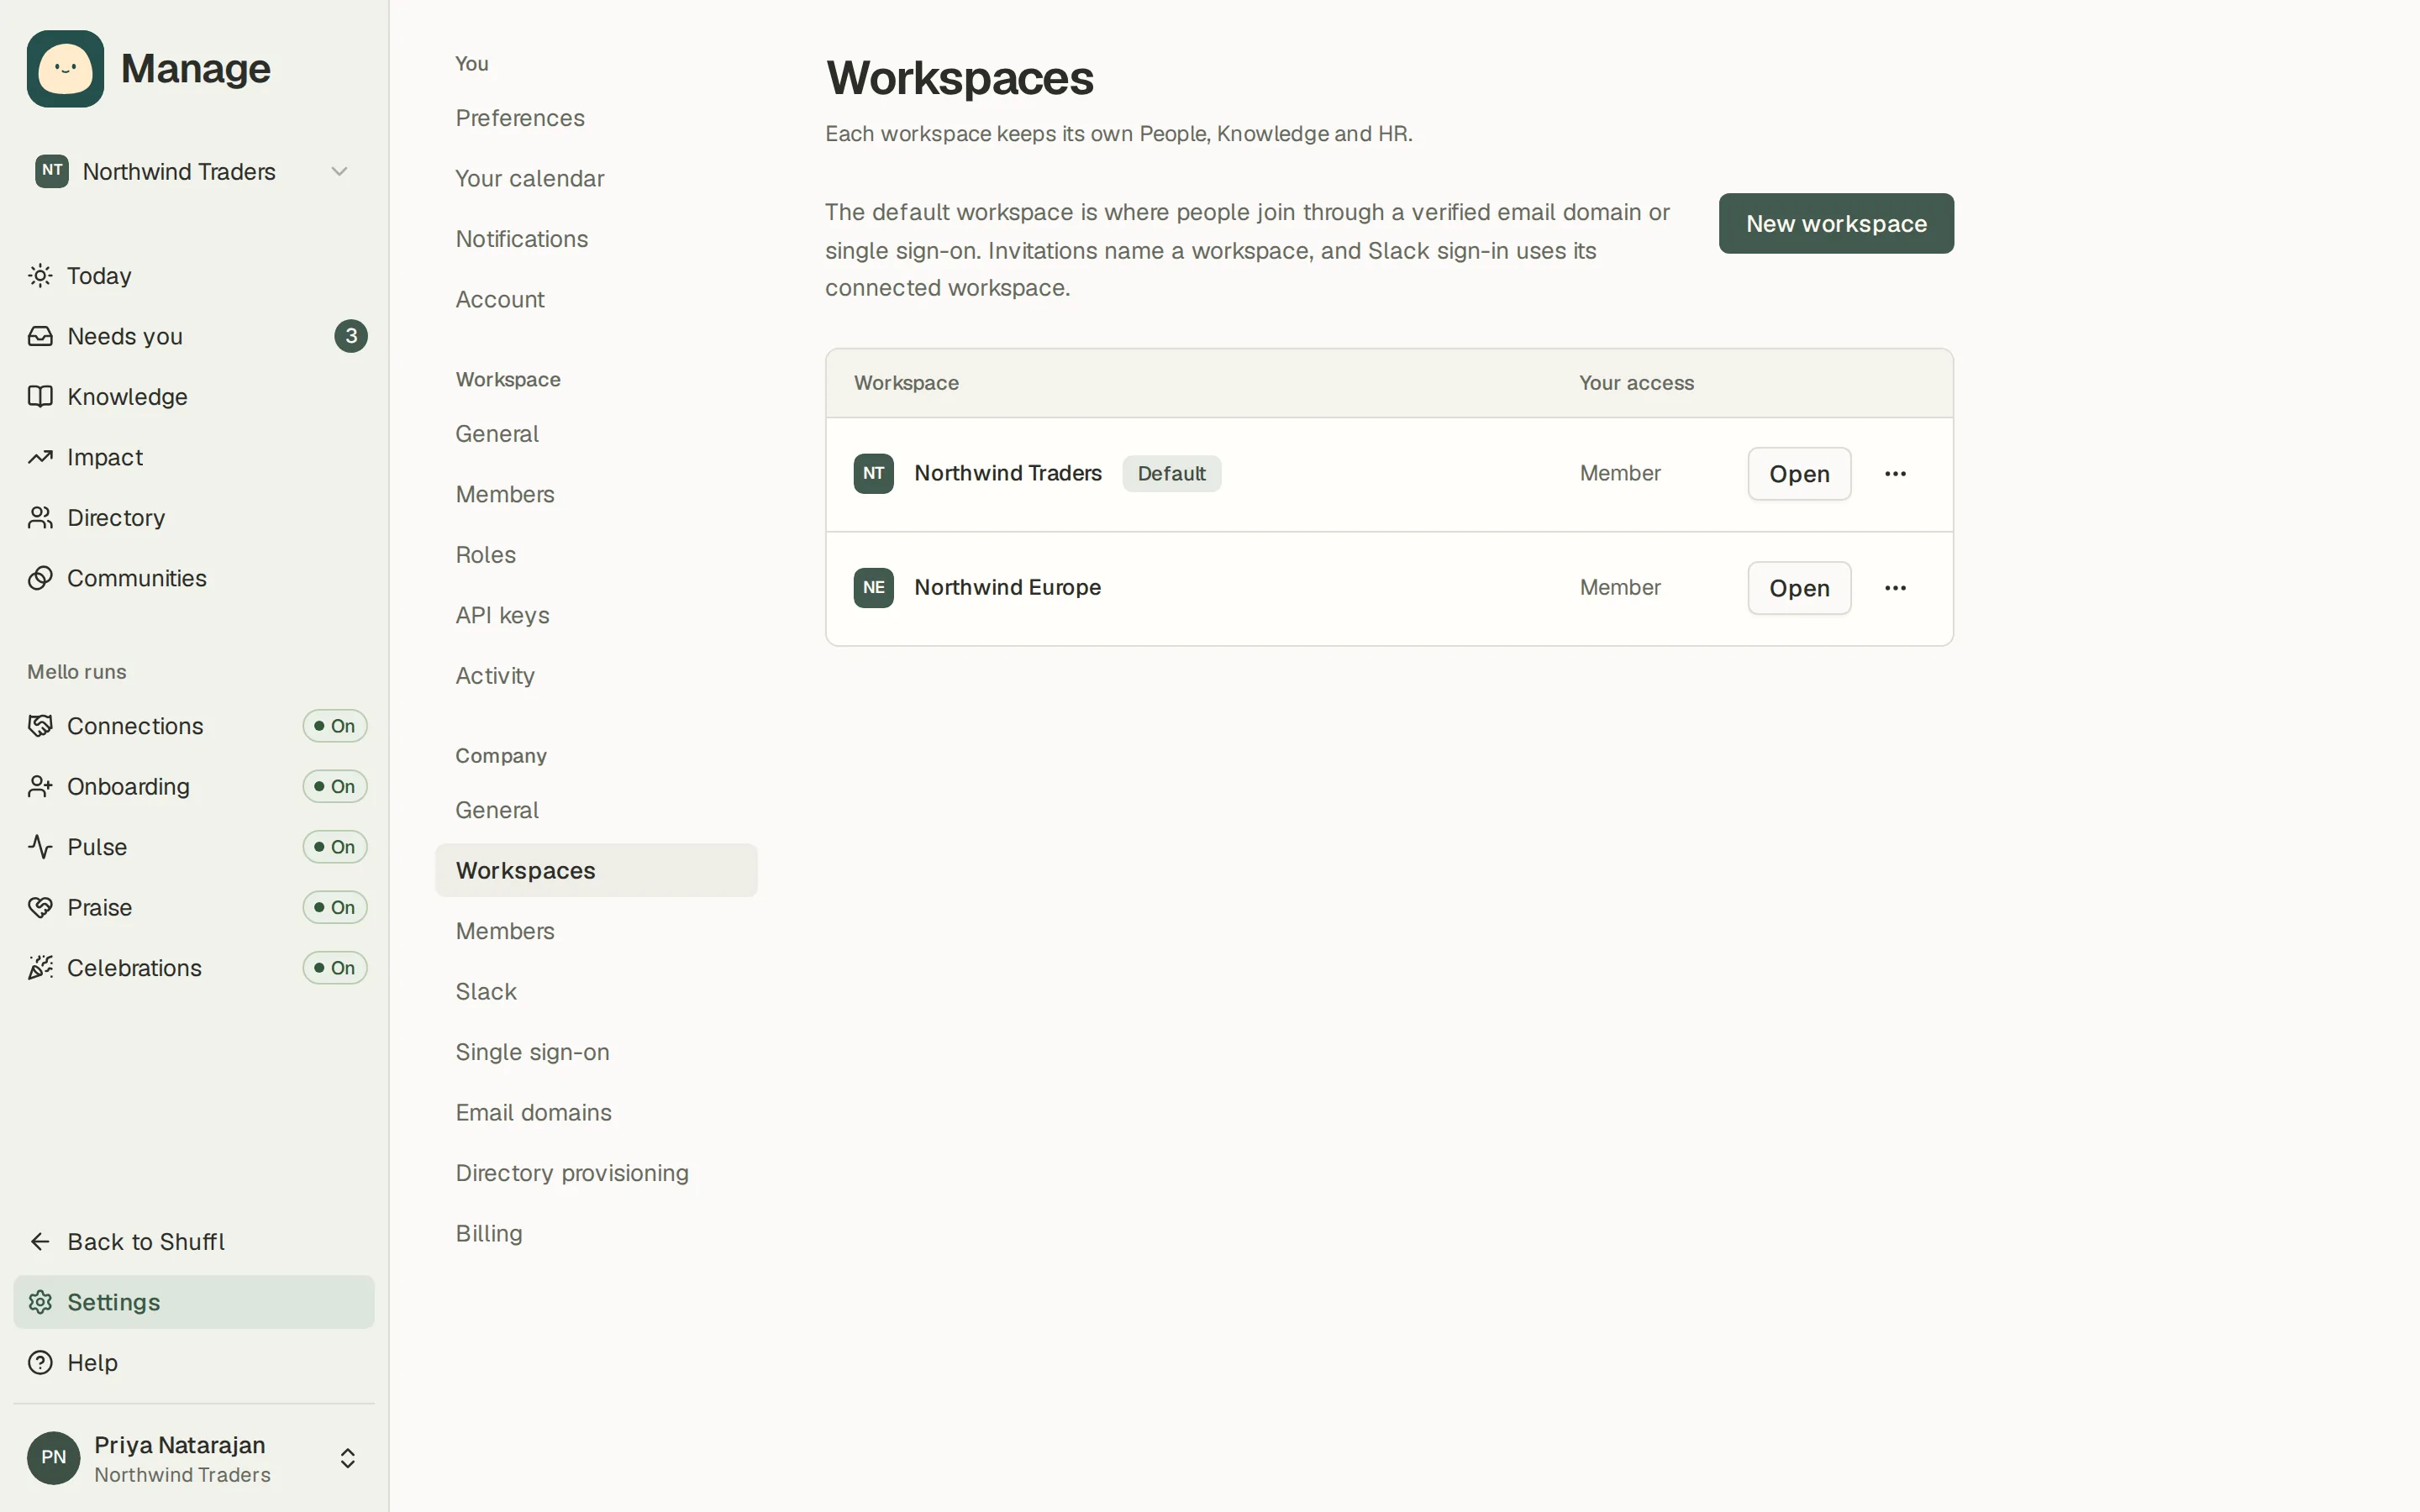Toggle the Connections On status pill
2420x1512 pixels.
coord(335,726)
